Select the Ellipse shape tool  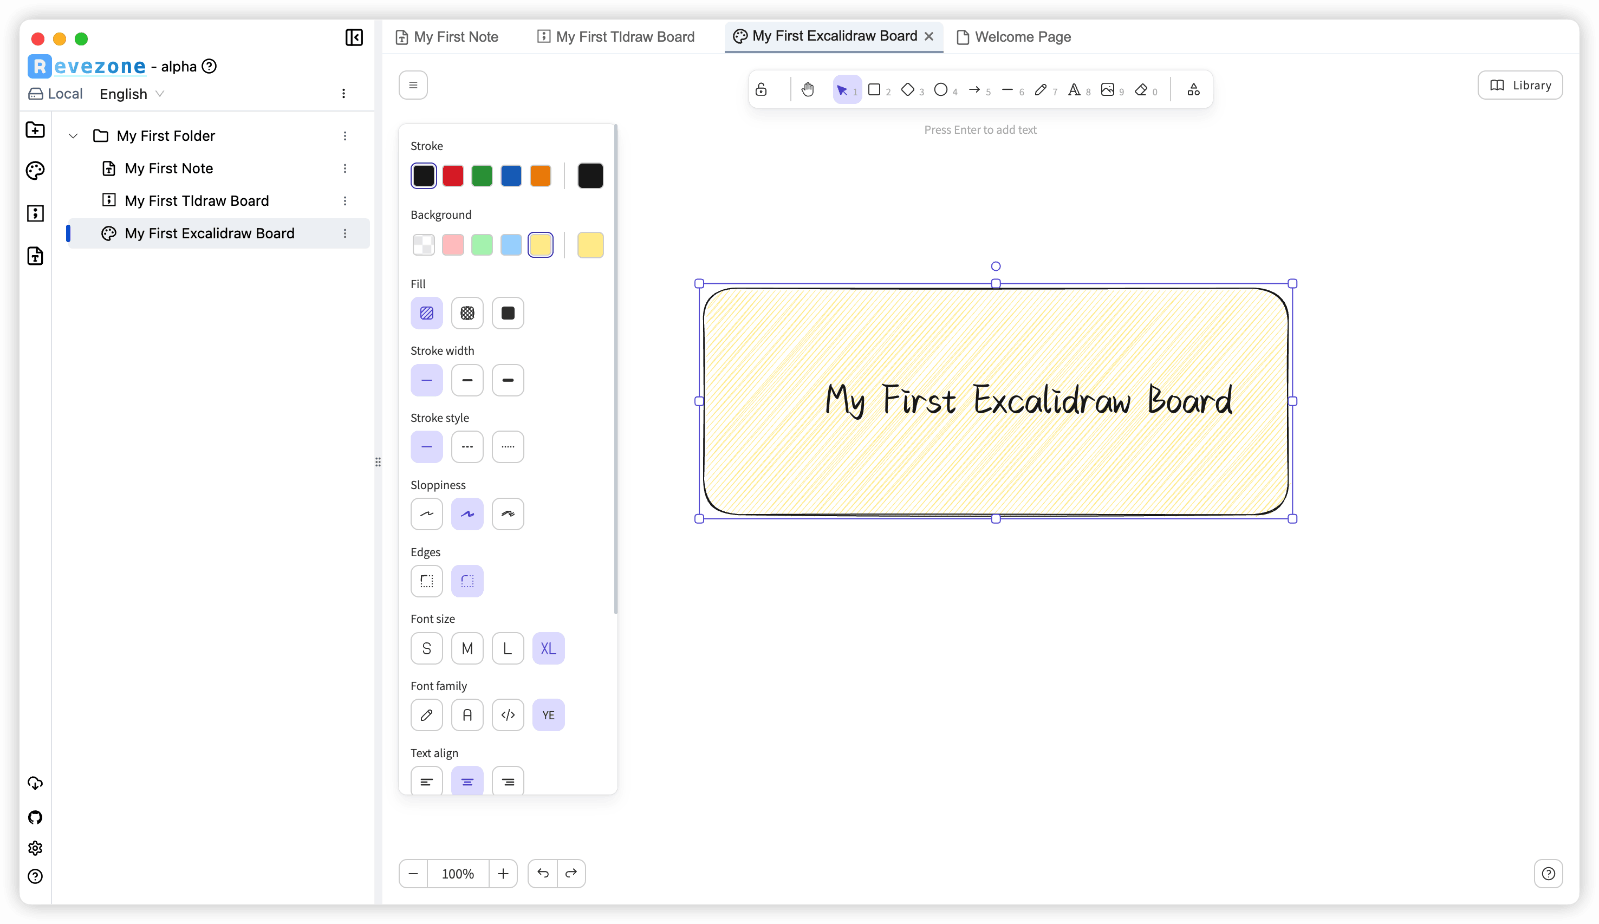click(x=941, y=90)
